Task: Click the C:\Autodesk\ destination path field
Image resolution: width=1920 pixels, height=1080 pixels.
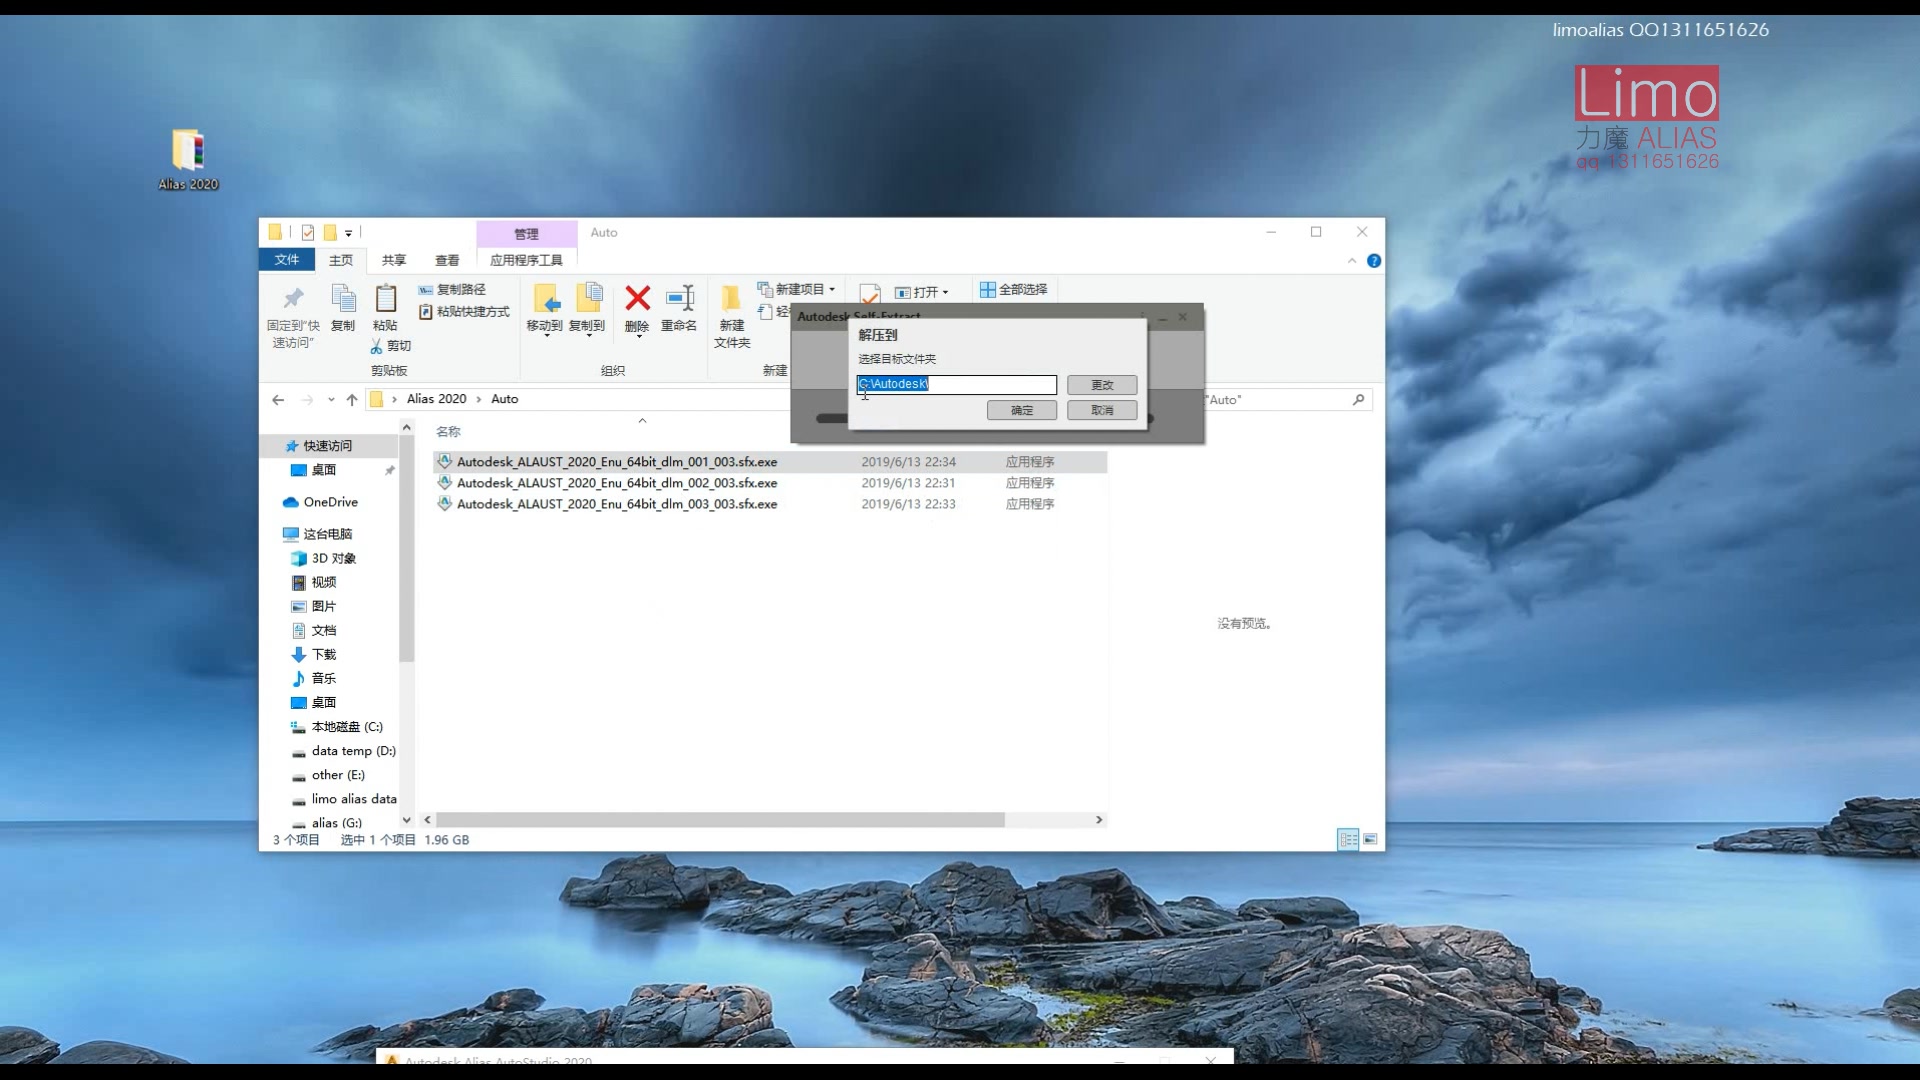Action: (x=956, y=385)
